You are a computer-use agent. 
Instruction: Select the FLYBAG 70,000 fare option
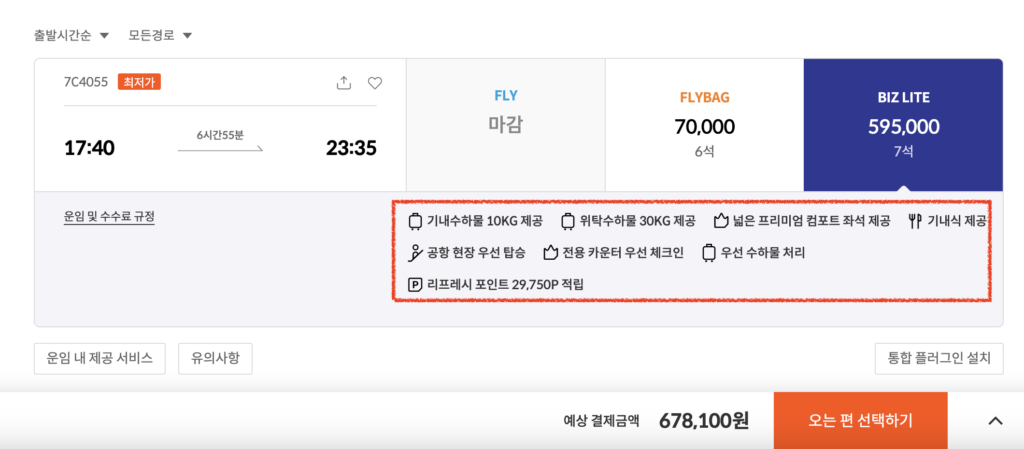705,125
